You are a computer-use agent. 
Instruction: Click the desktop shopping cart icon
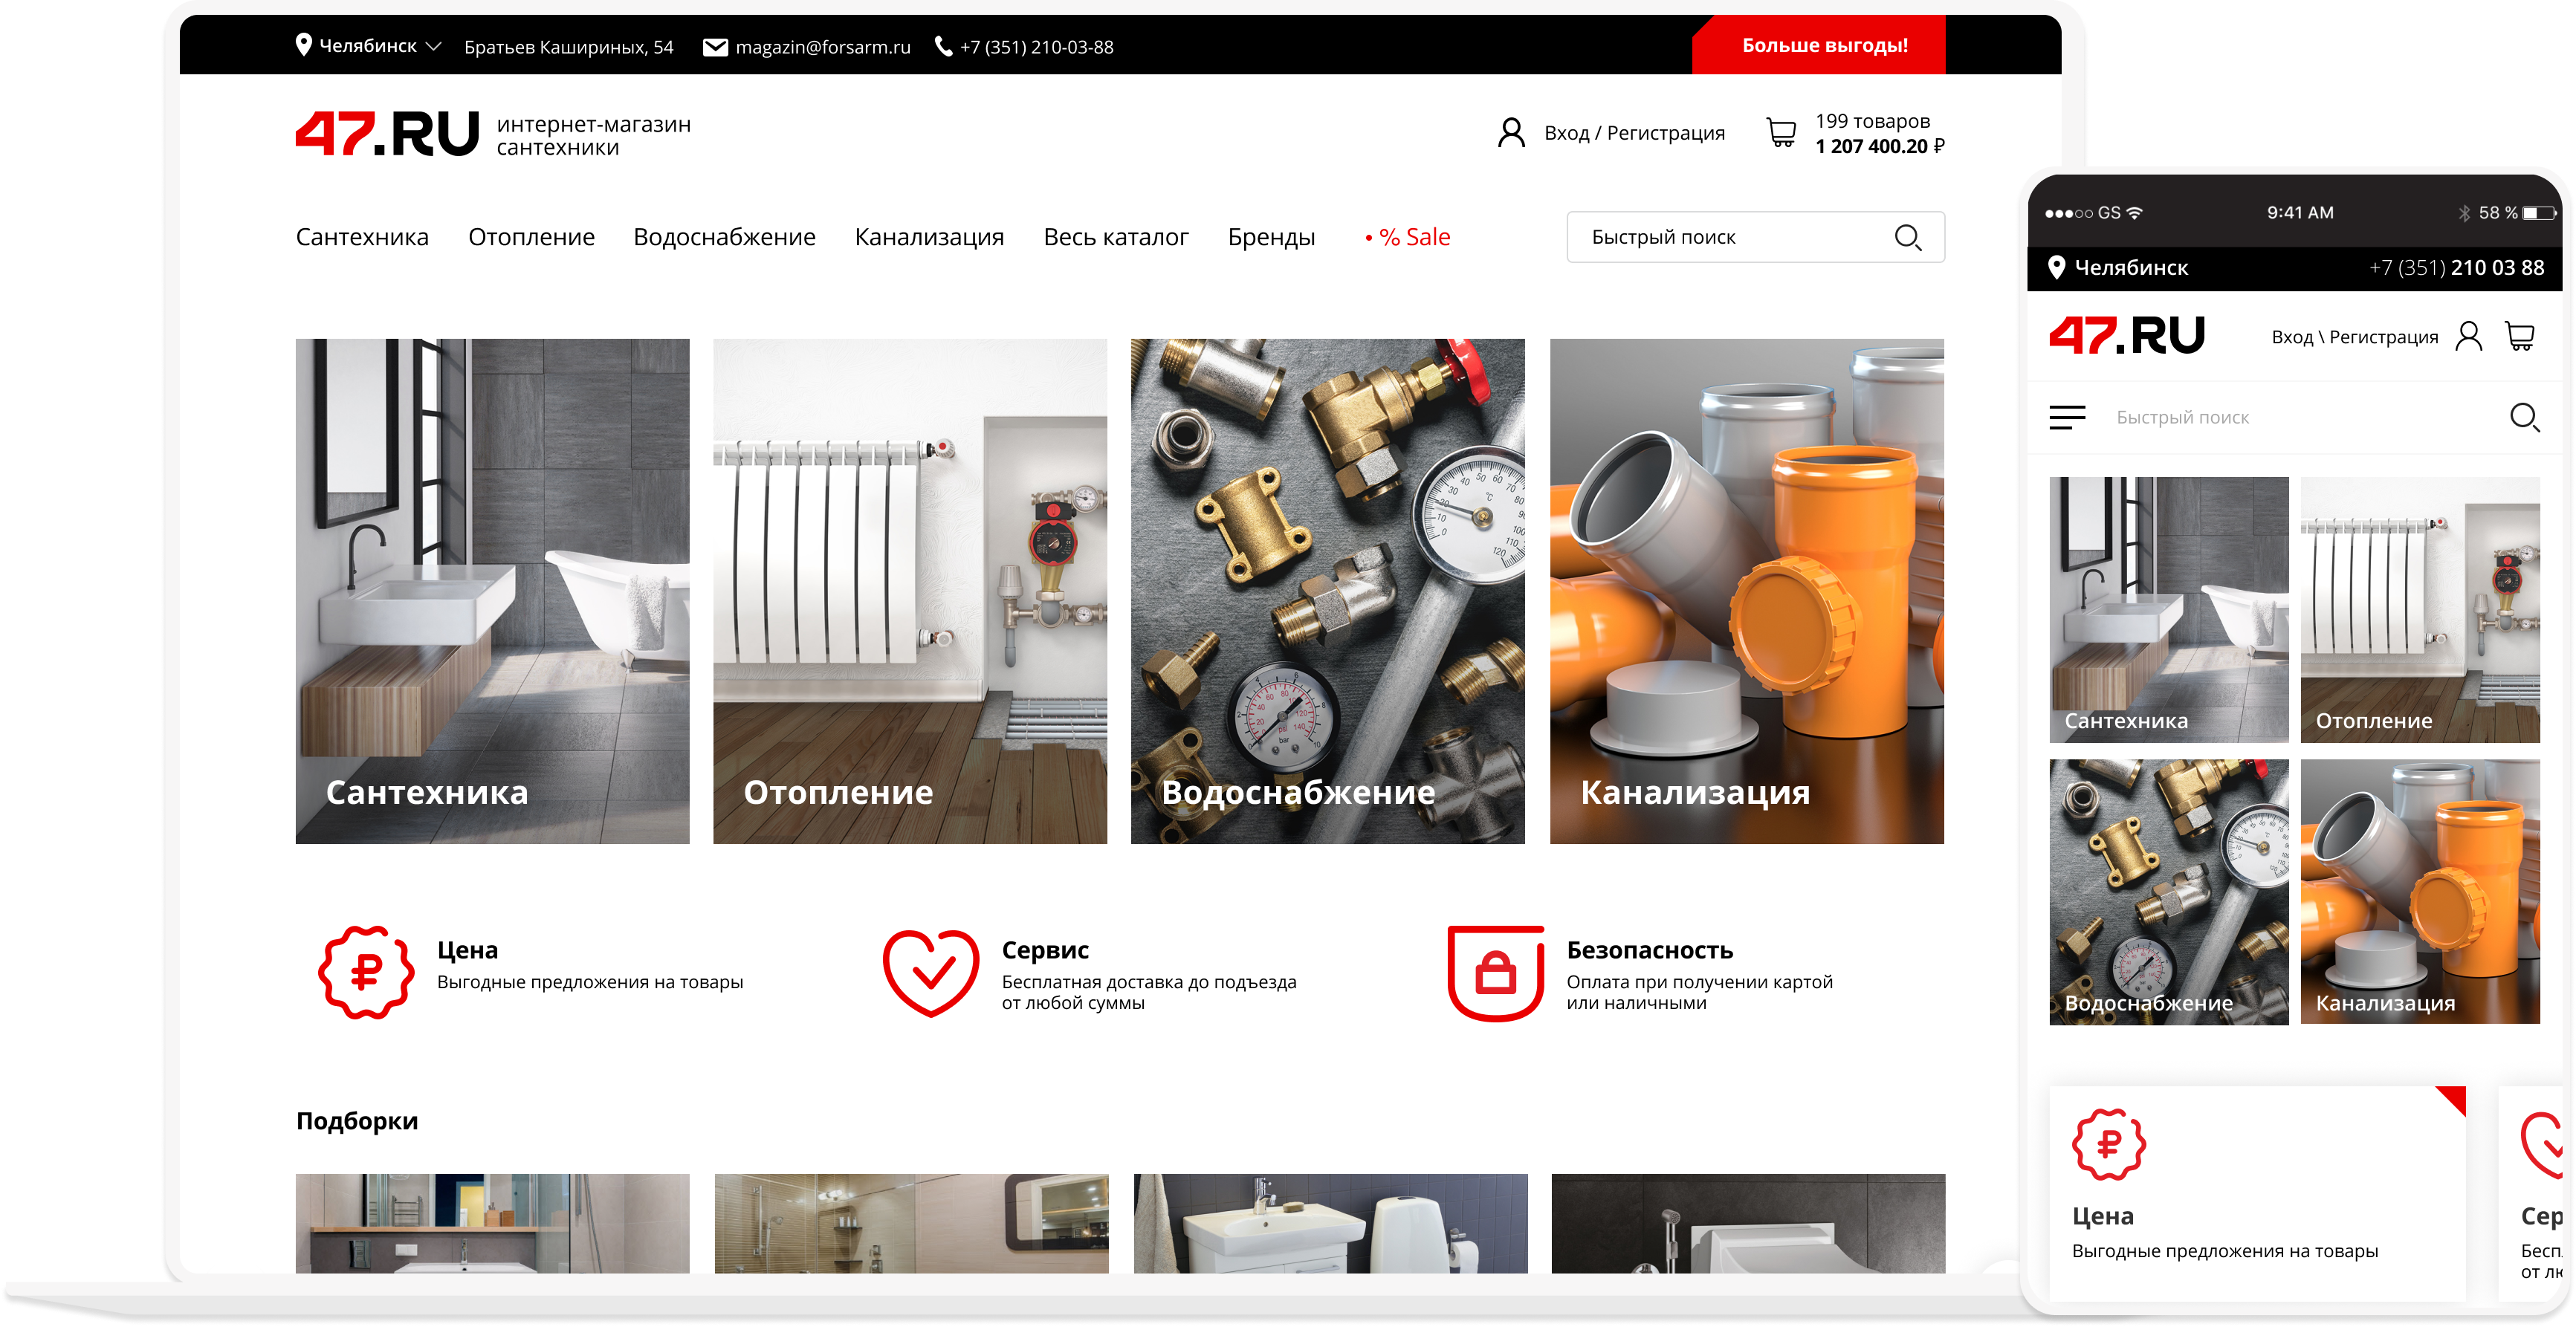1781,133
